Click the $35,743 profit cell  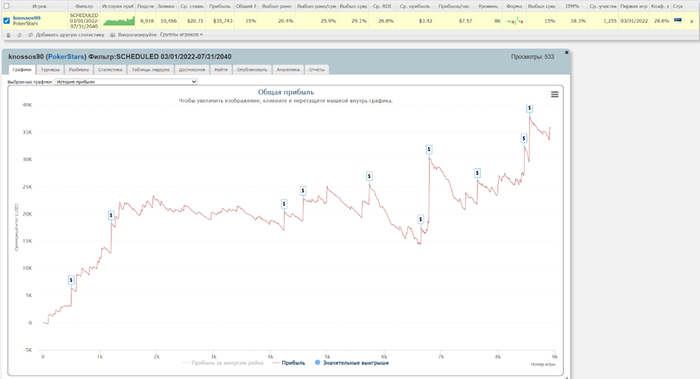click(x=223, y=21)
